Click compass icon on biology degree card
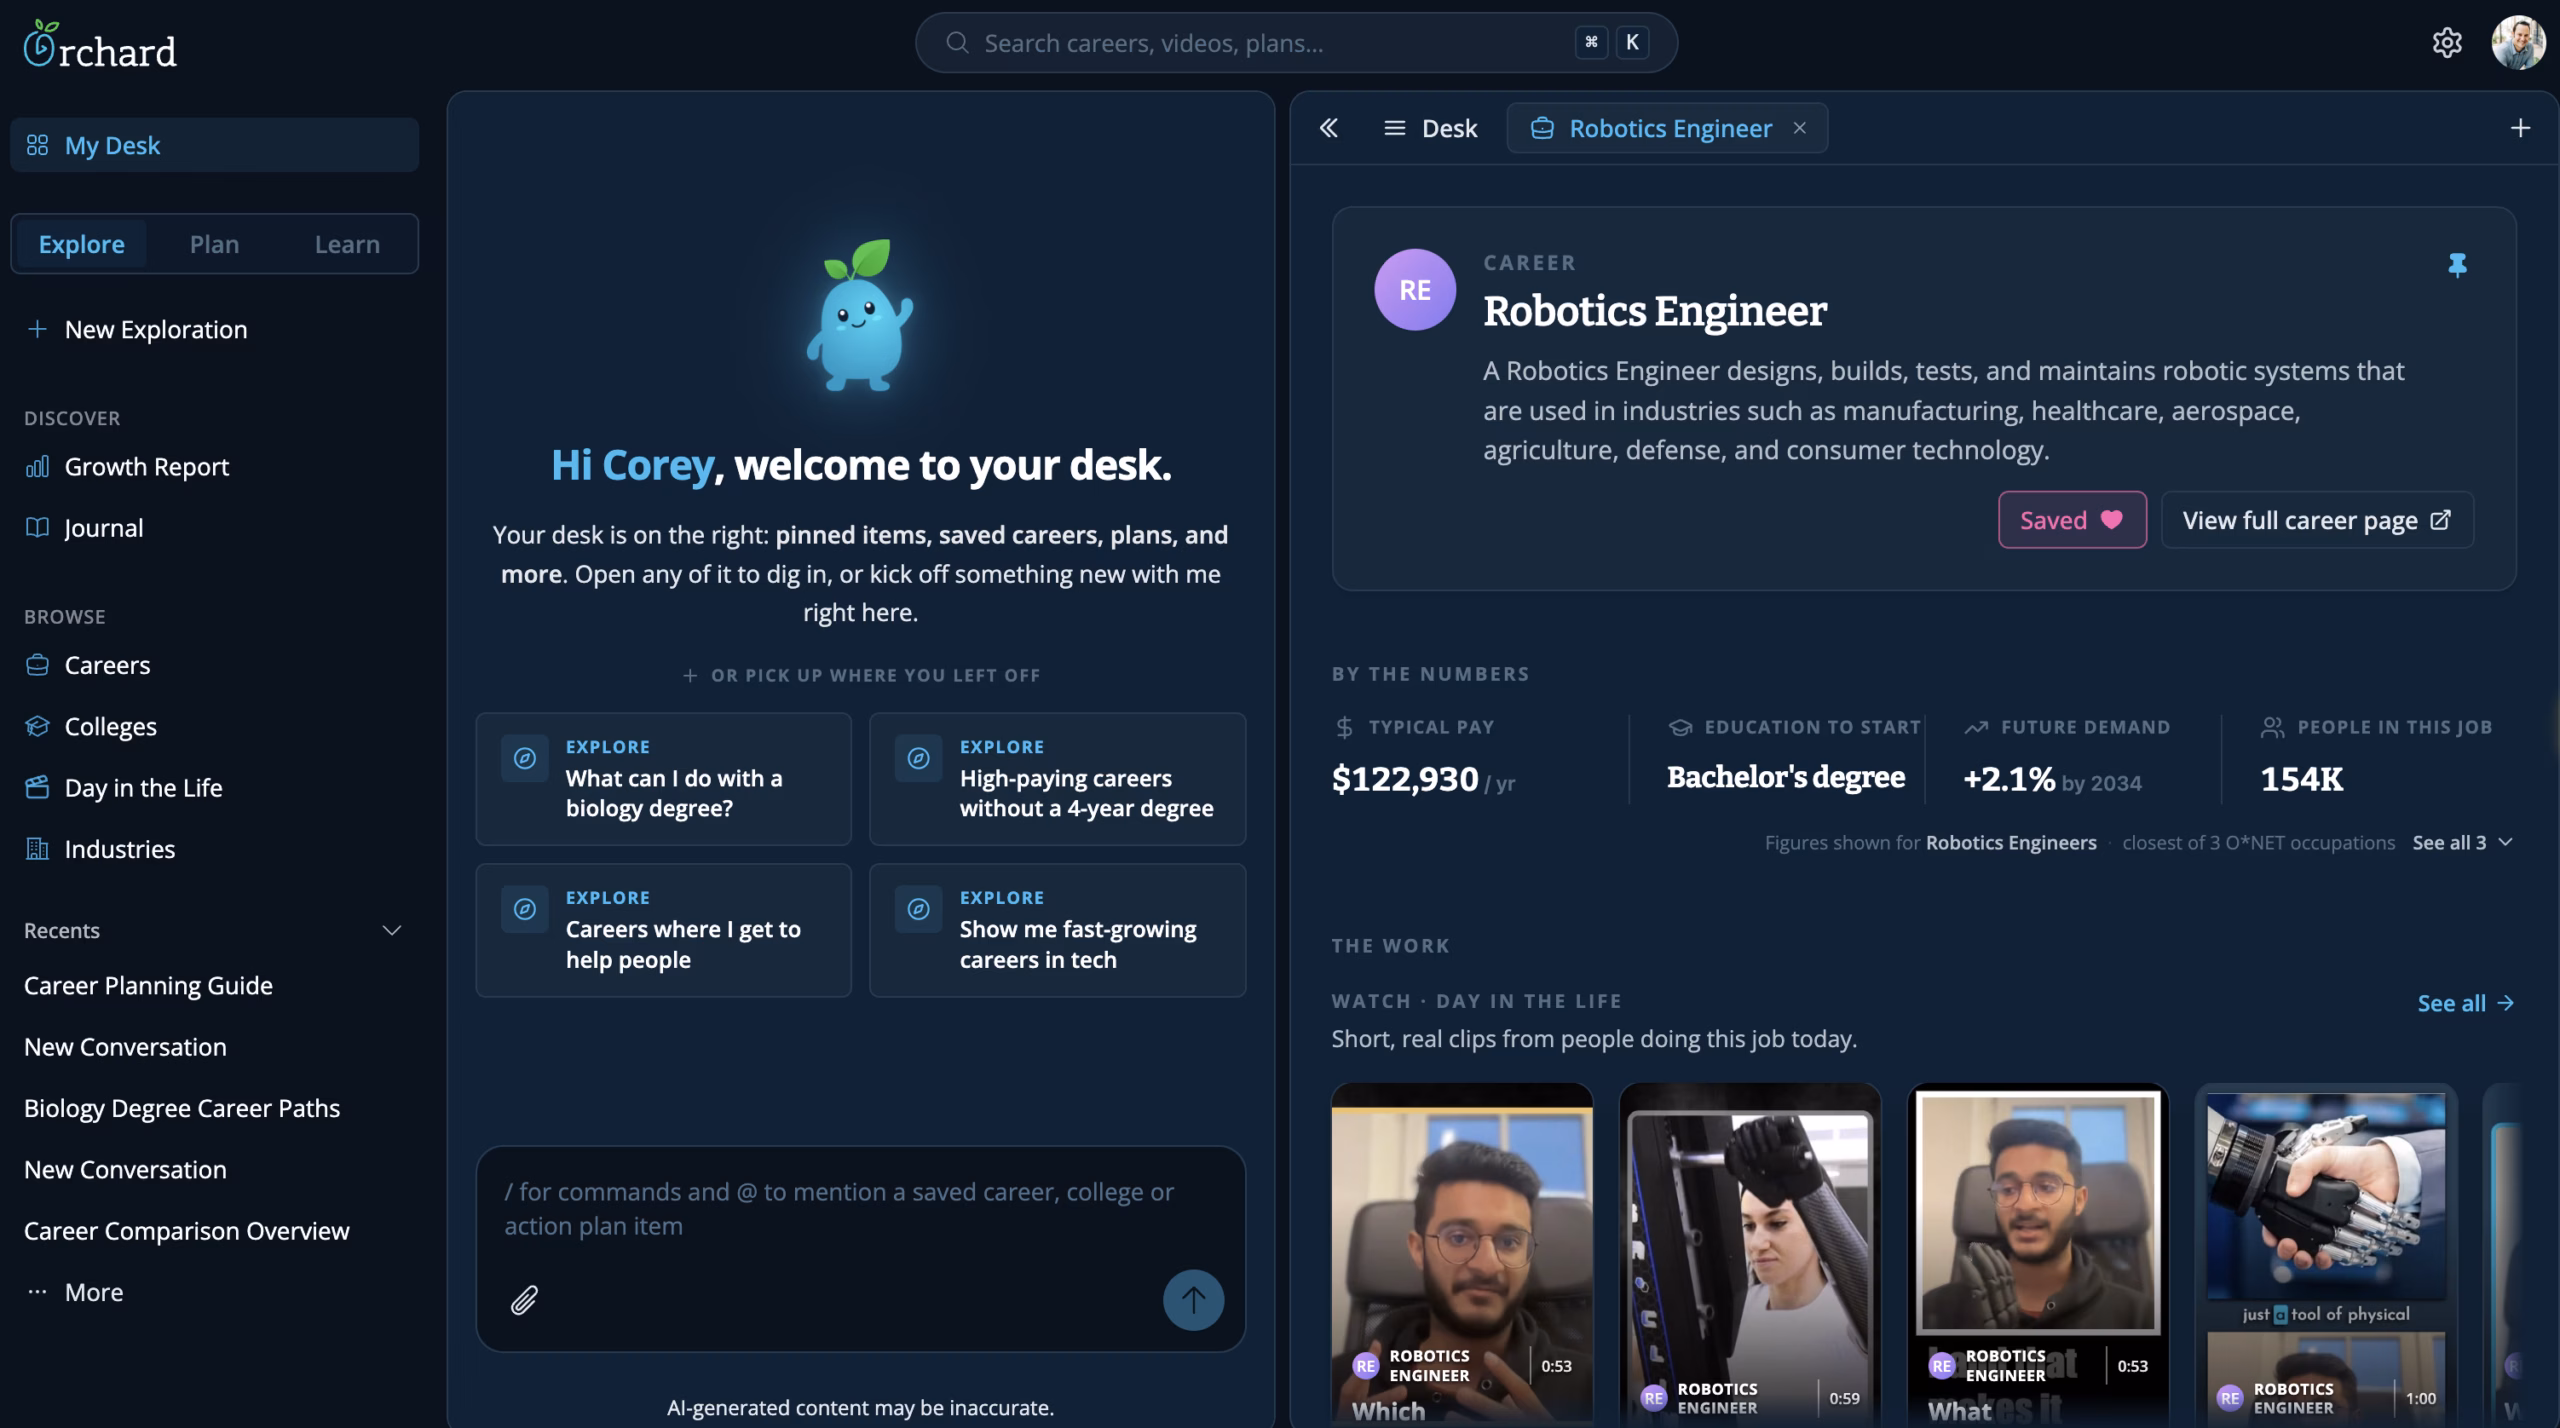 [x=525, y=759]
